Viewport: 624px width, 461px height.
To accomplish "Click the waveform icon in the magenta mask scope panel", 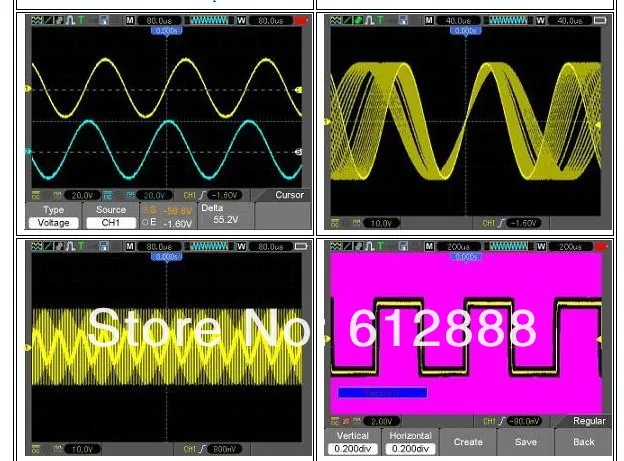I will click(335, 246).
